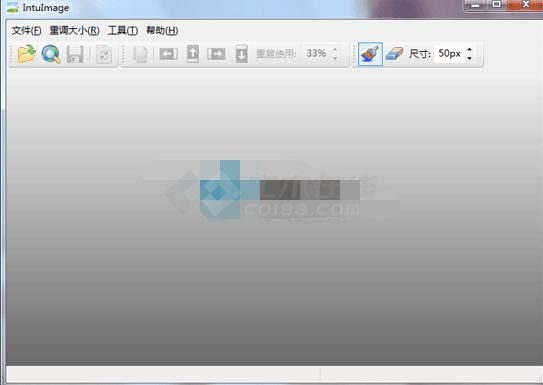Image resolution: width=543 pixels, height=385 pixels.
Task: Click the magnifier preview icon
Action: tap(51, 54)
